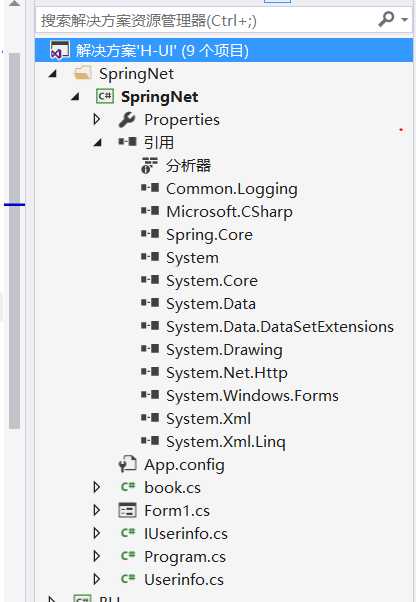Click the solution explorer search field
This screenshot has width=416, height=602.
tap(207, 20)
